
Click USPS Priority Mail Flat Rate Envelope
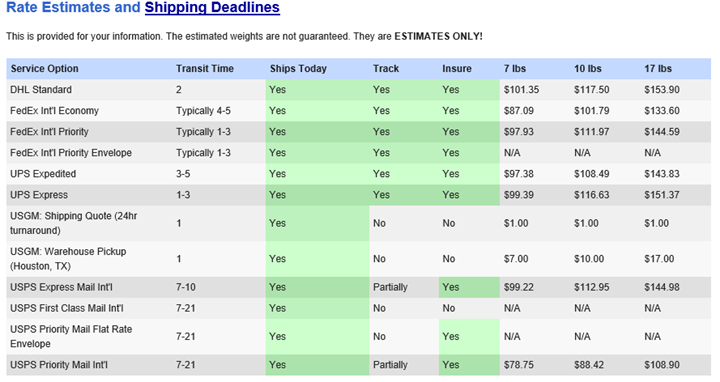(x=71, y=337)
